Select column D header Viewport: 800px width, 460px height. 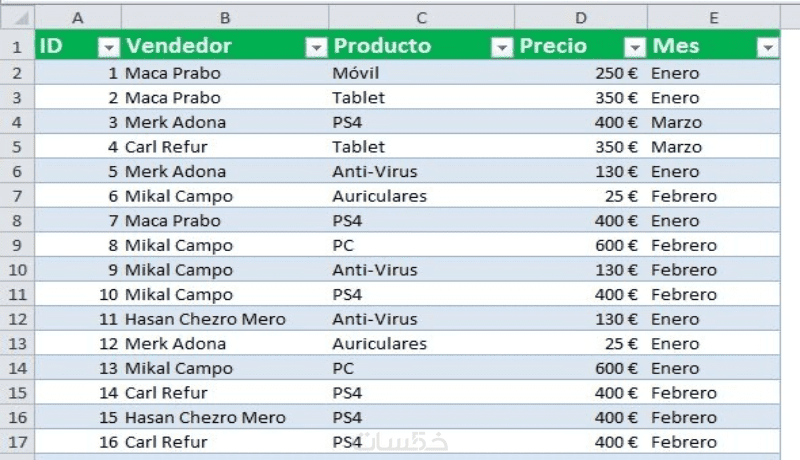[581, 17]
